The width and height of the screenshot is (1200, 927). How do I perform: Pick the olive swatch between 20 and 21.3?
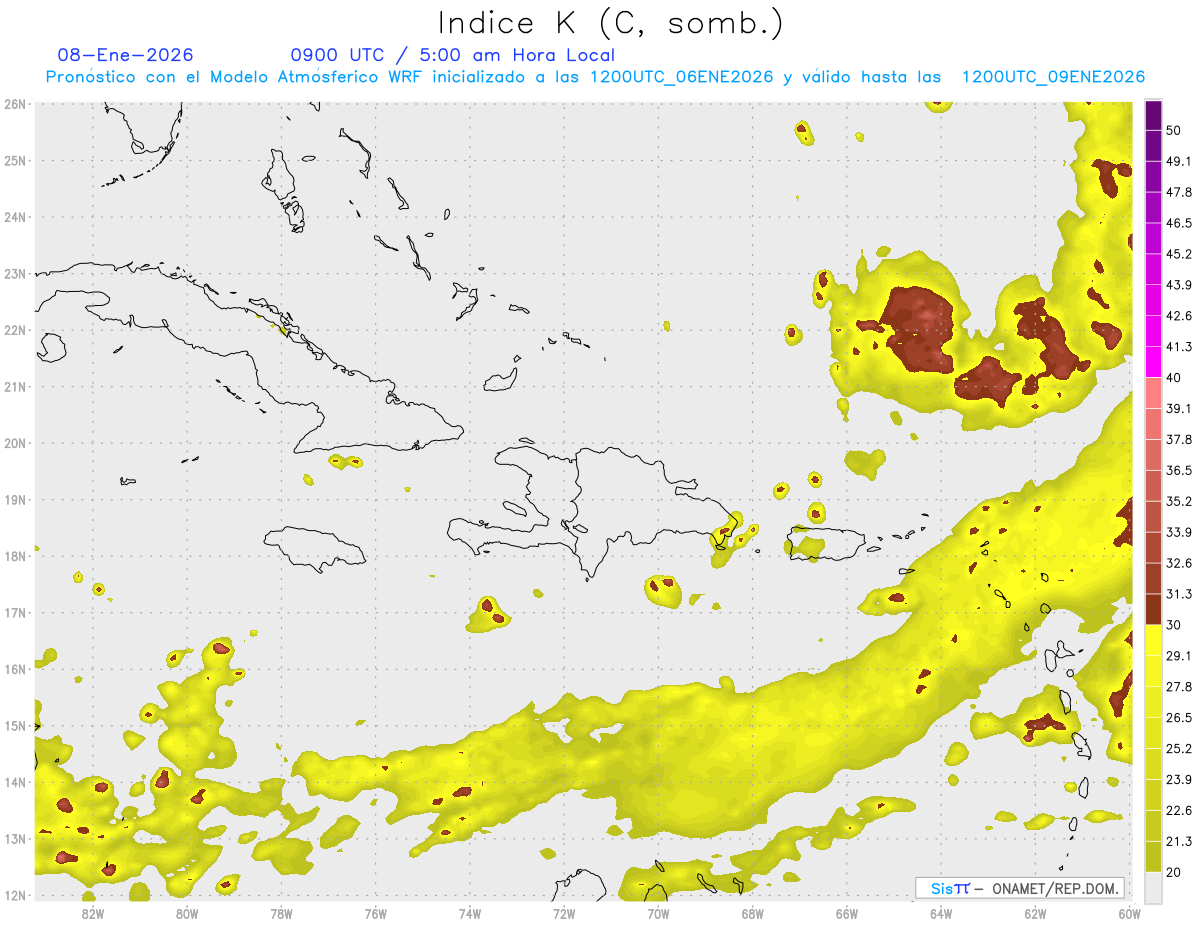pyautogui.click(x=1154, y=856)
